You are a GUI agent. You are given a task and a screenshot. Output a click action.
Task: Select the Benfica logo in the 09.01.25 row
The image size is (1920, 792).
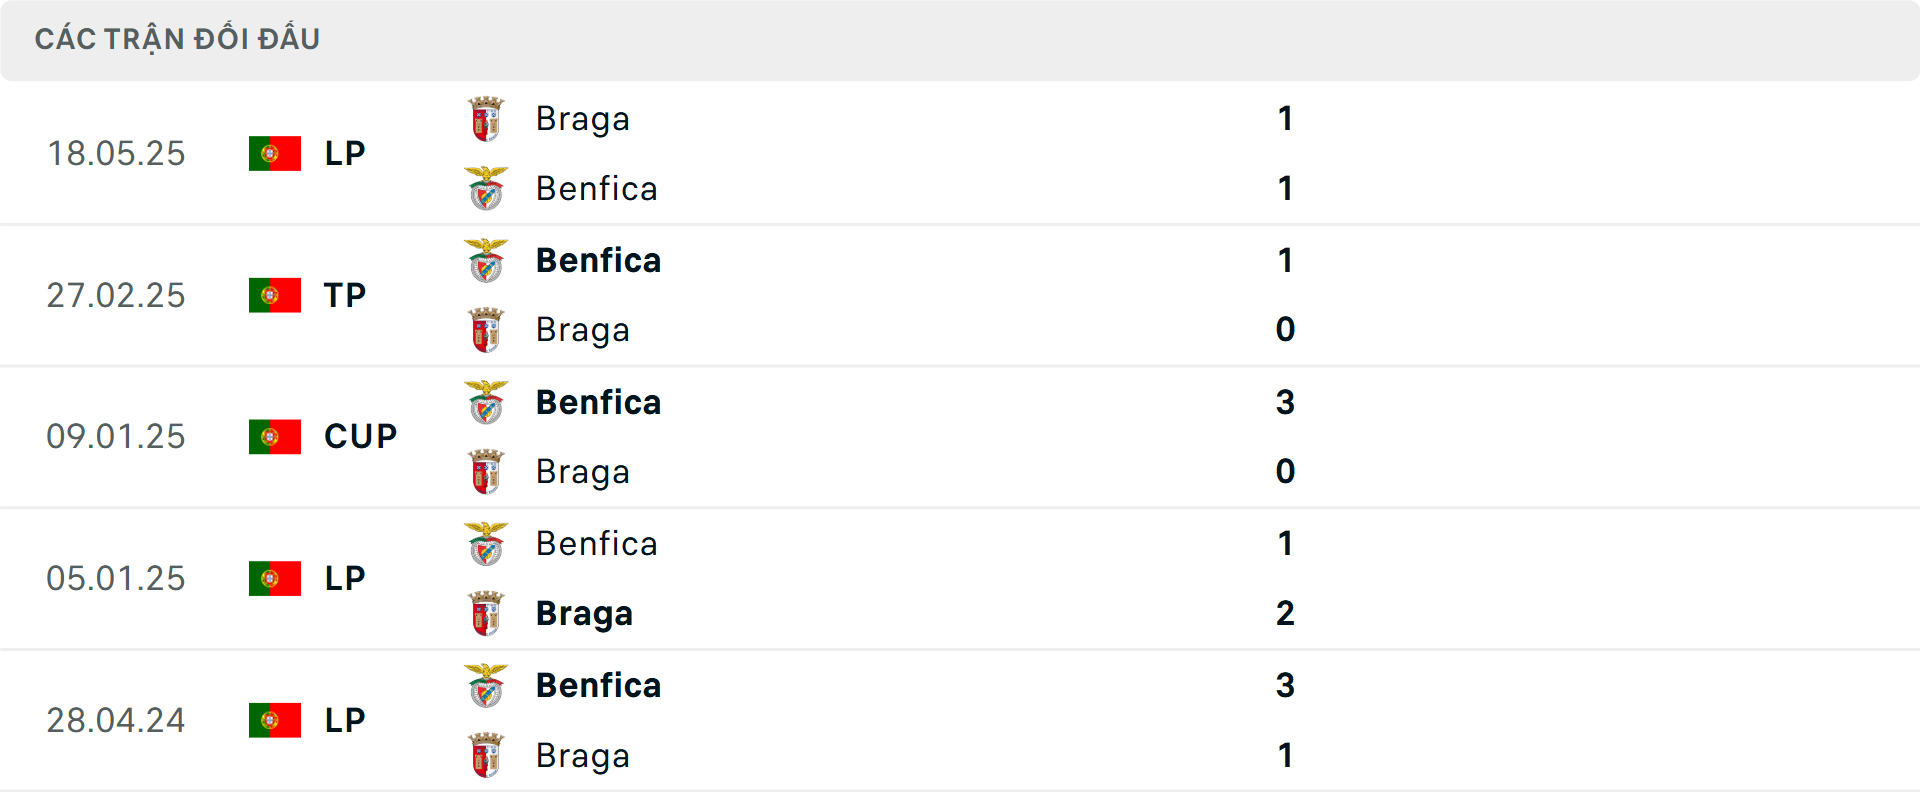click(486, 401)
